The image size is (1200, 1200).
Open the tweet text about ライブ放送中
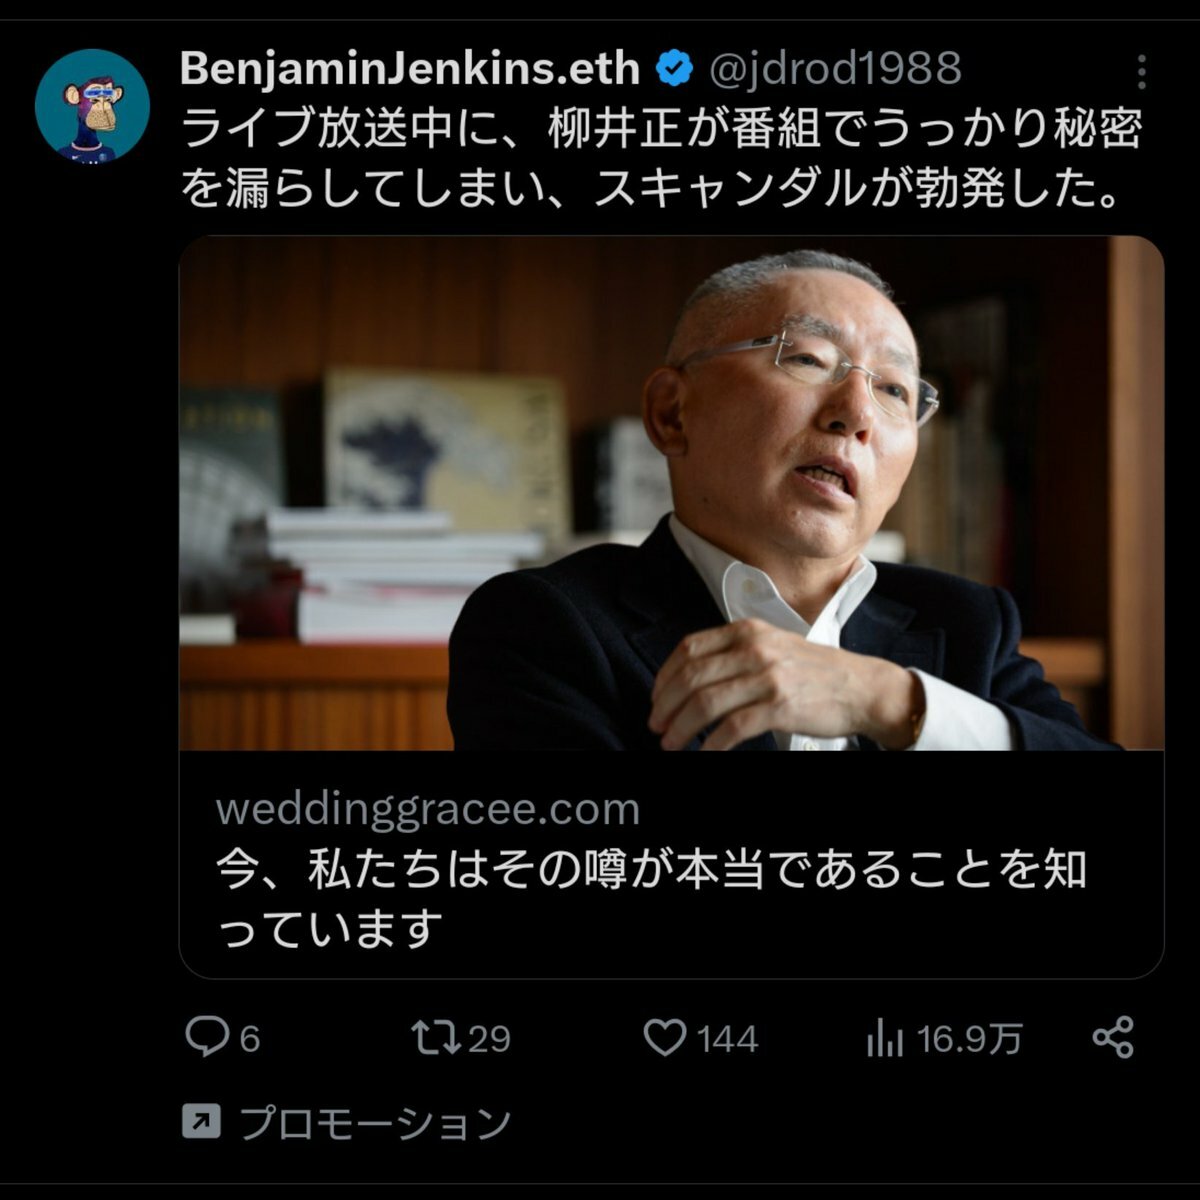(662, 159)
